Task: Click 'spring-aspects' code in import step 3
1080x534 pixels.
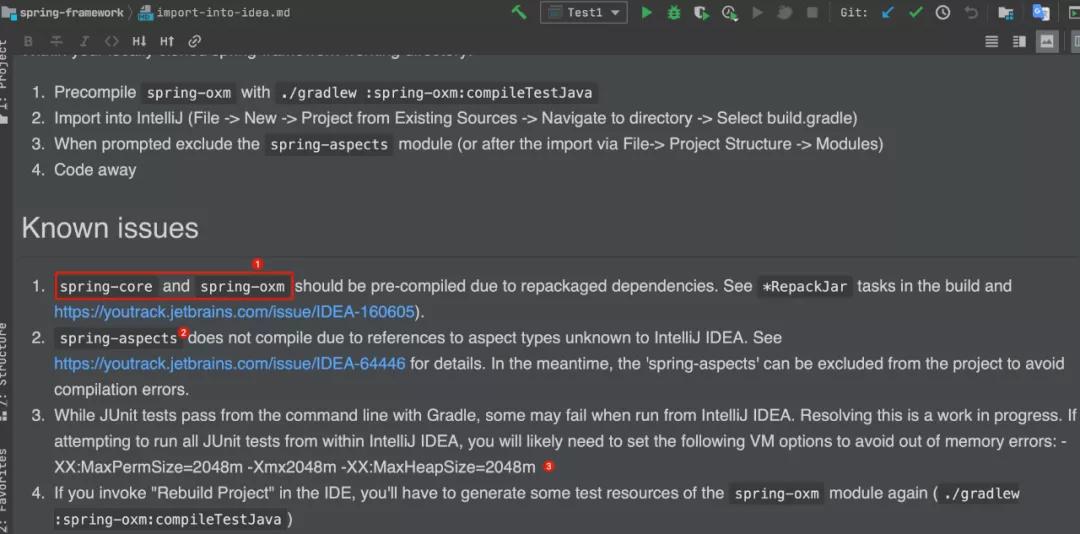Action: tap(330, 145)
